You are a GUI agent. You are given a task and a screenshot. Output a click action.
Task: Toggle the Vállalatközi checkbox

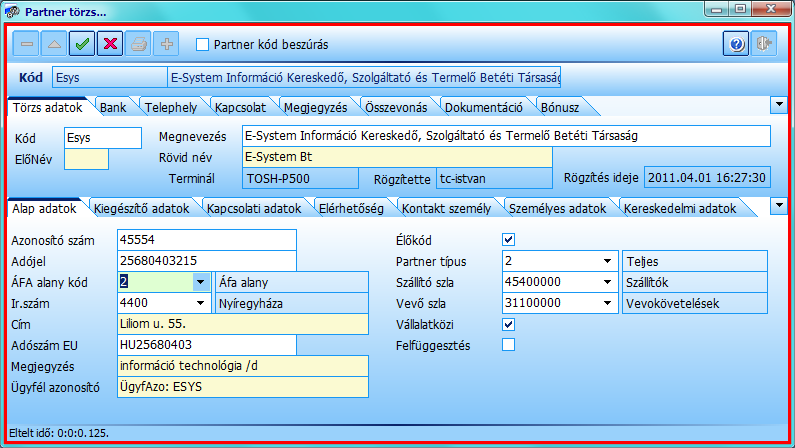pyautogui.click(x=509, y=324)
